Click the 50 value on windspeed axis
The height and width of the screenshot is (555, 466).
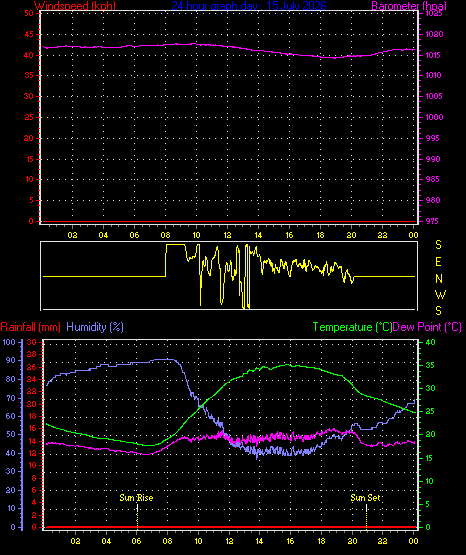click(29, 13)
